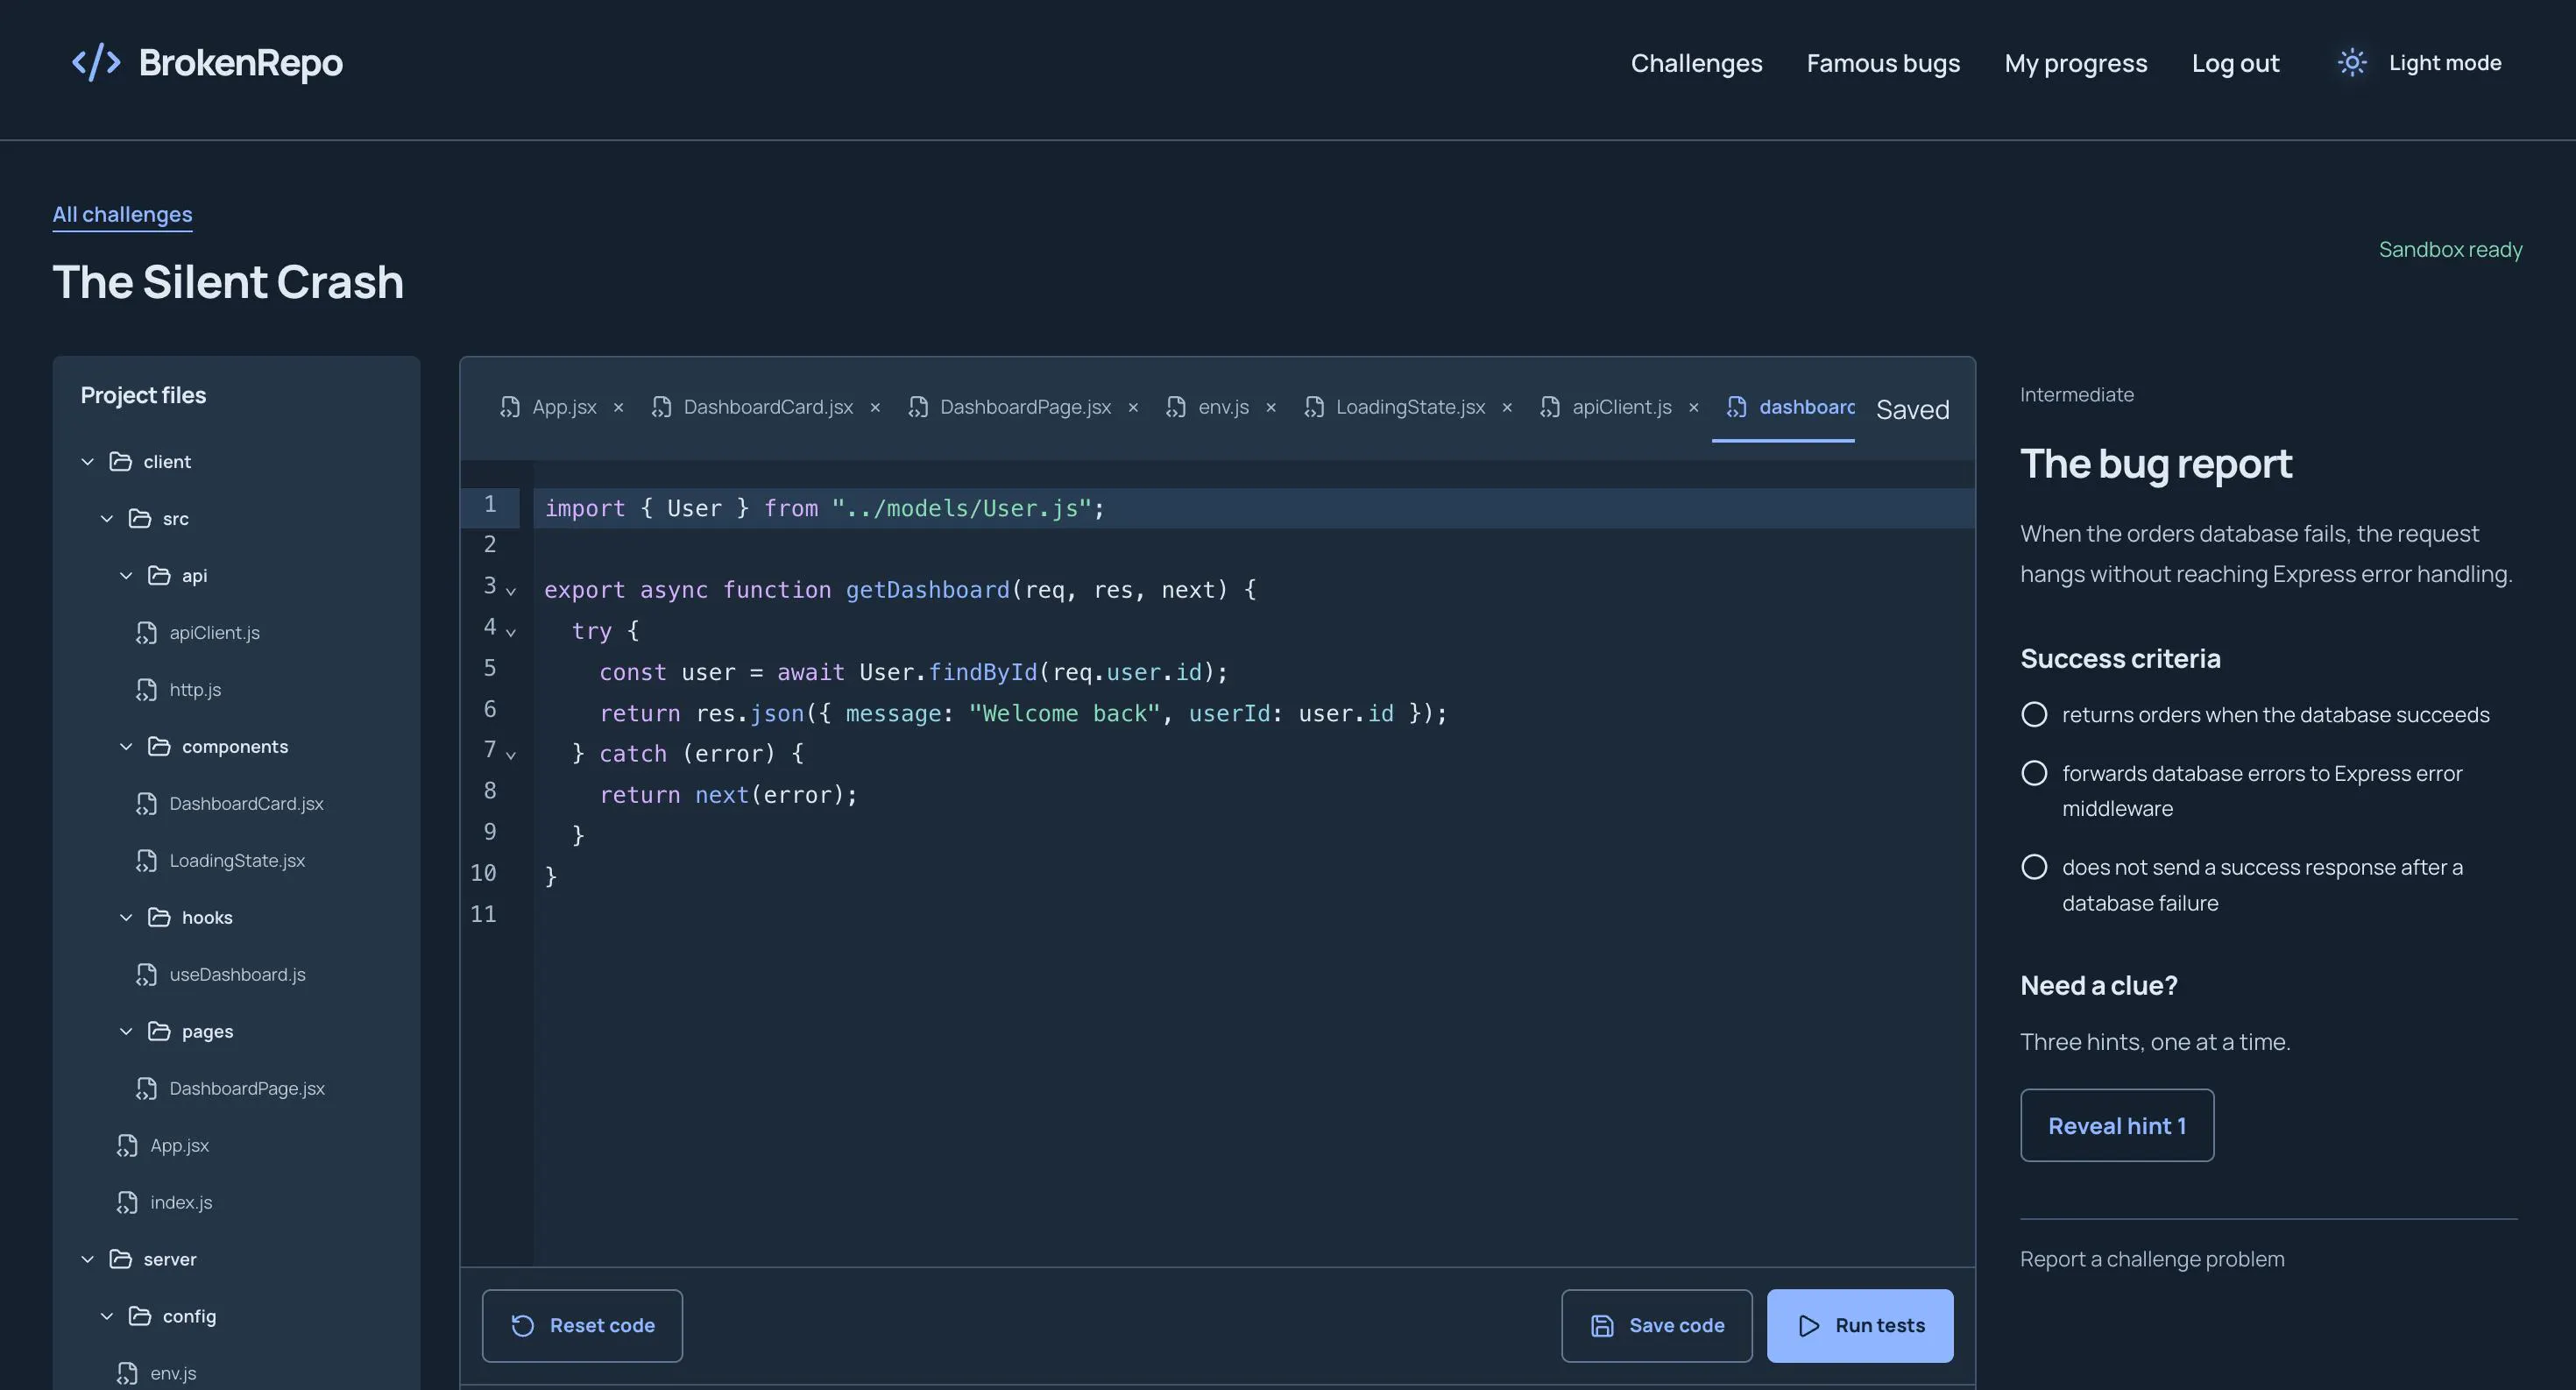The width and height of the screenshot is (2576, 1390).
Task: Mark 'forwards database errors to Express' criterion
Action: pos(2034,773)
